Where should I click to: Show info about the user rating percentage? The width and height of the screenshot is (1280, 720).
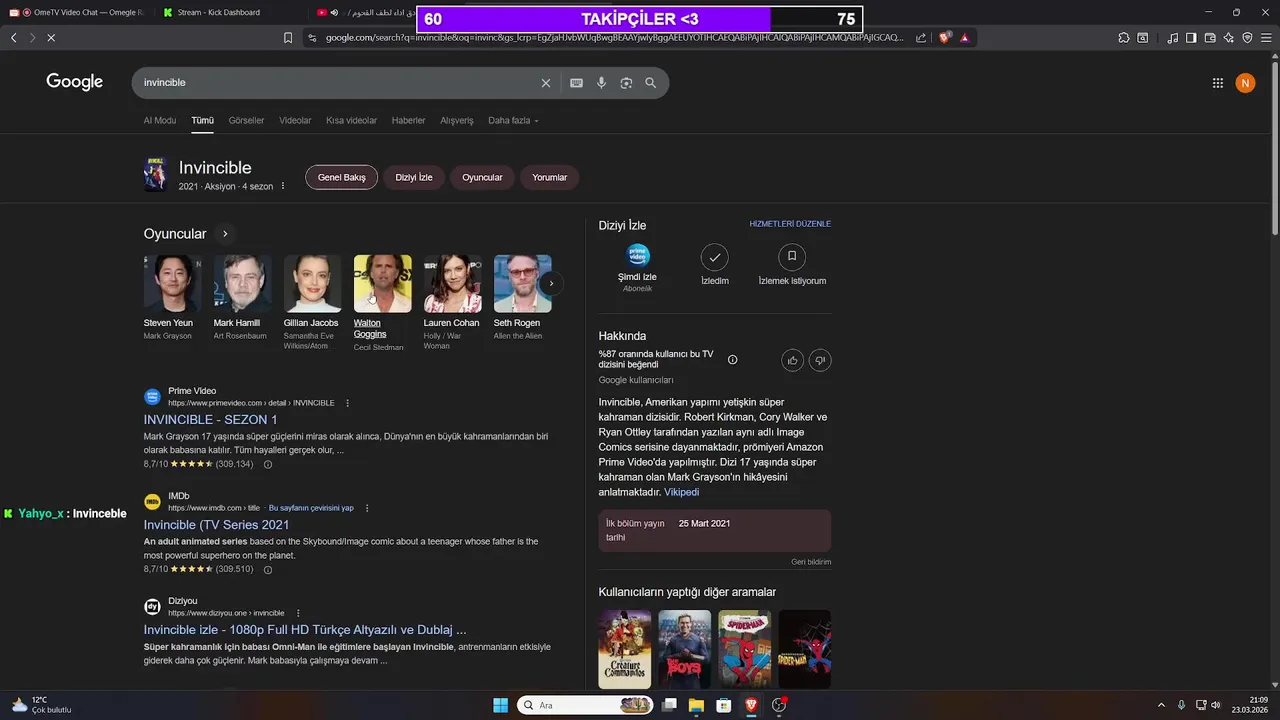coord(732,360)
